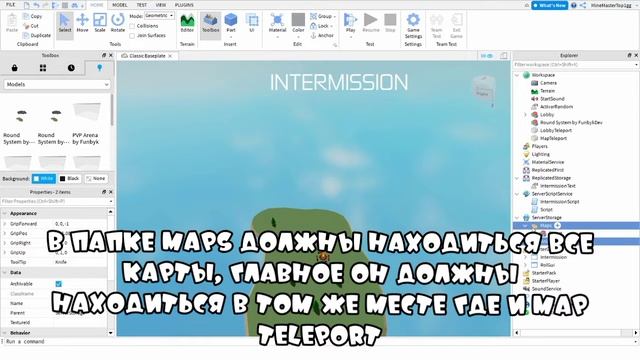Viewport: 640px width, 360px height.
Task: Switch to the PLUGINS ribbon tab
Action: 184,5
